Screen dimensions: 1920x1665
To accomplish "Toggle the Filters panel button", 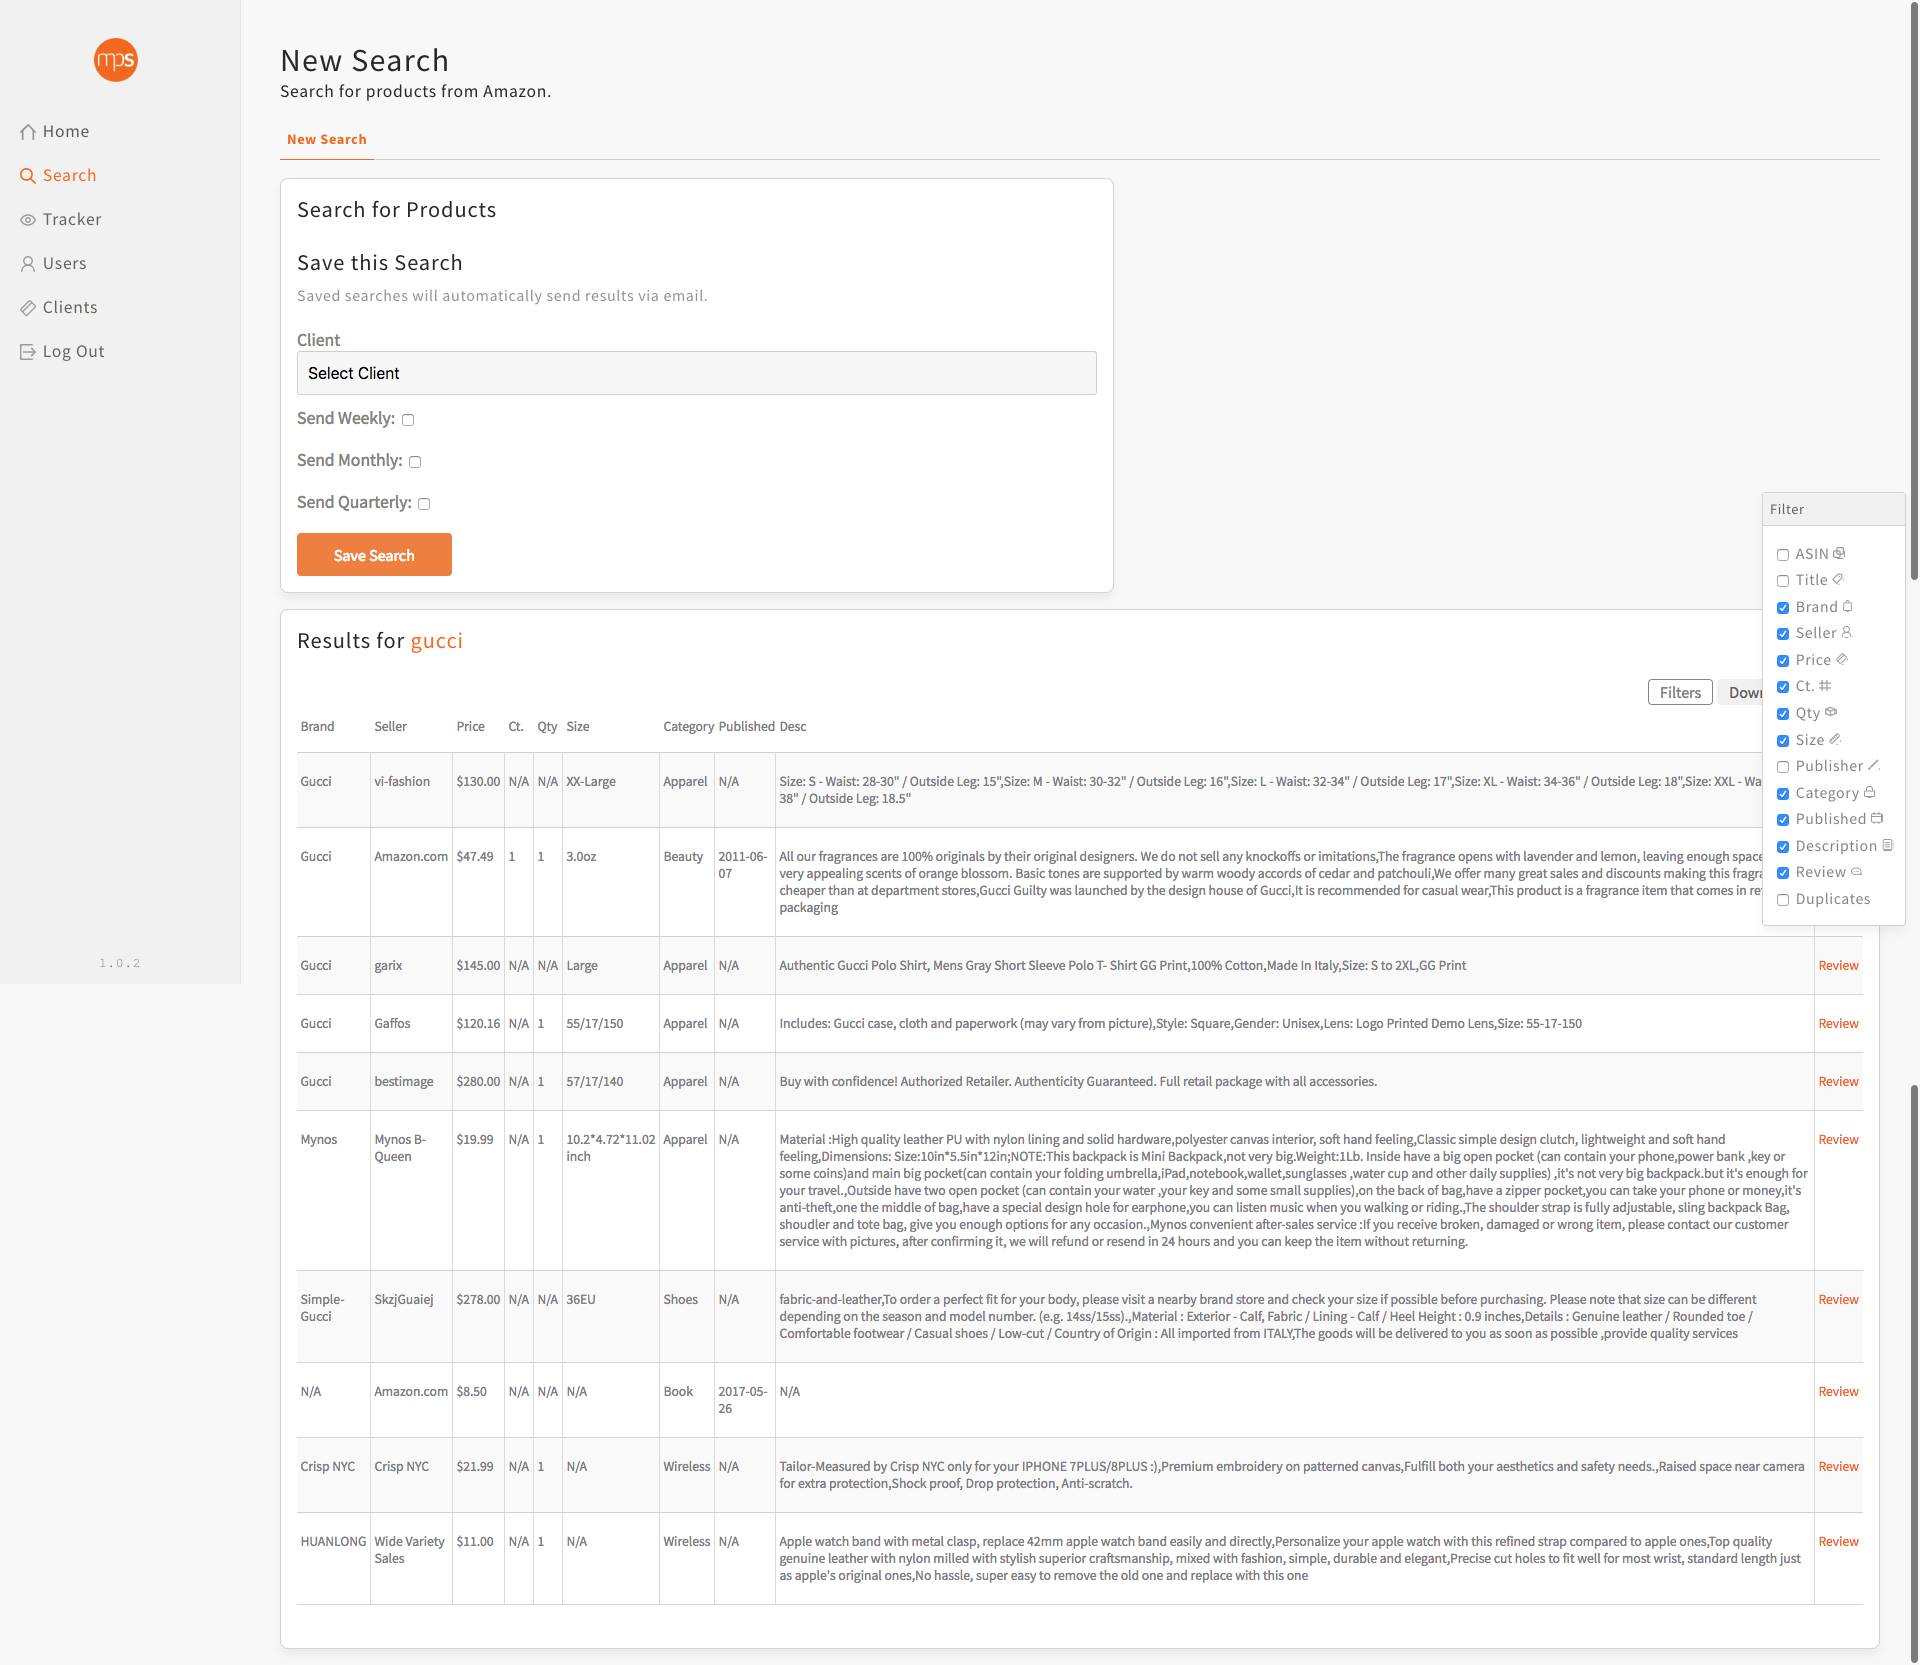I will point(1679,692).
